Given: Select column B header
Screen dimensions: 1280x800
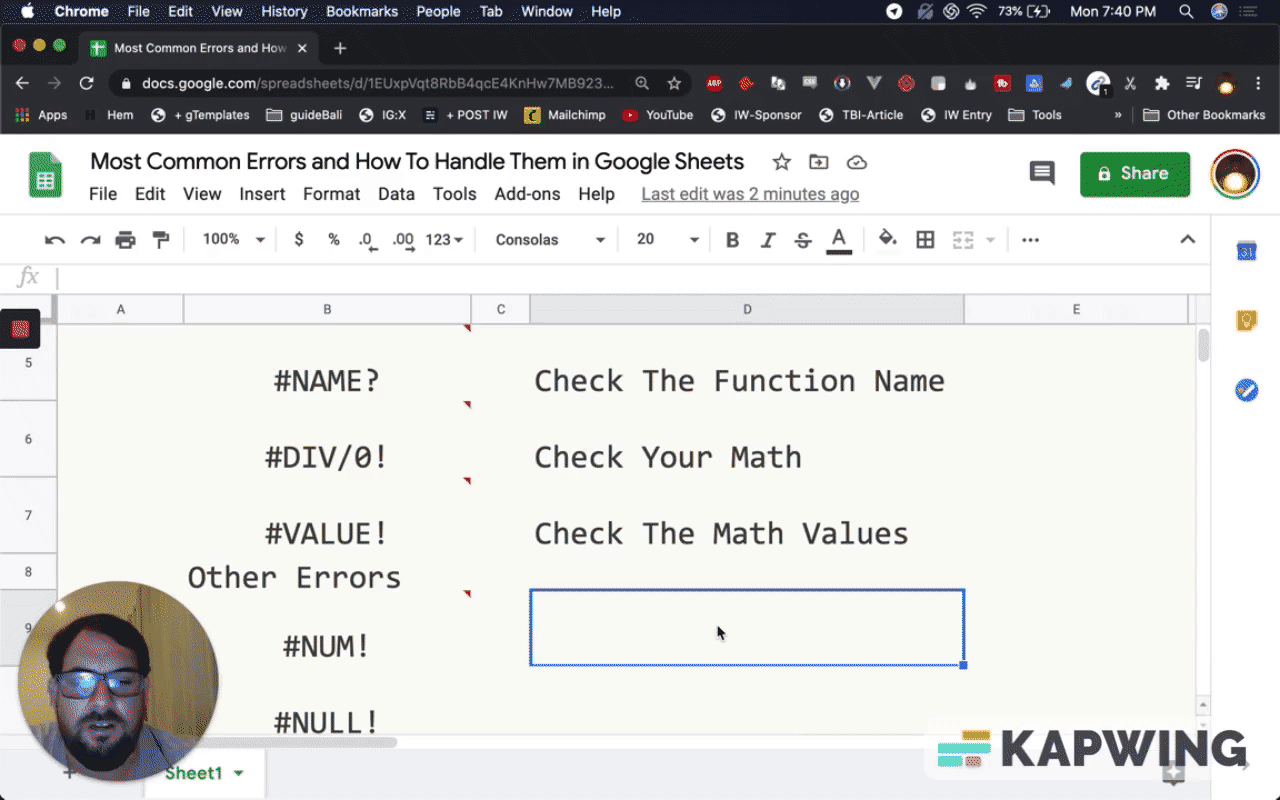Looking at the screenshot, I should click(x=327, y=310).
